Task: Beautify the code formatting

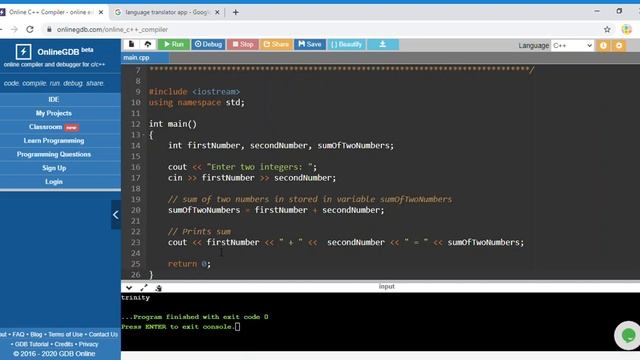Action: (346, 44)
